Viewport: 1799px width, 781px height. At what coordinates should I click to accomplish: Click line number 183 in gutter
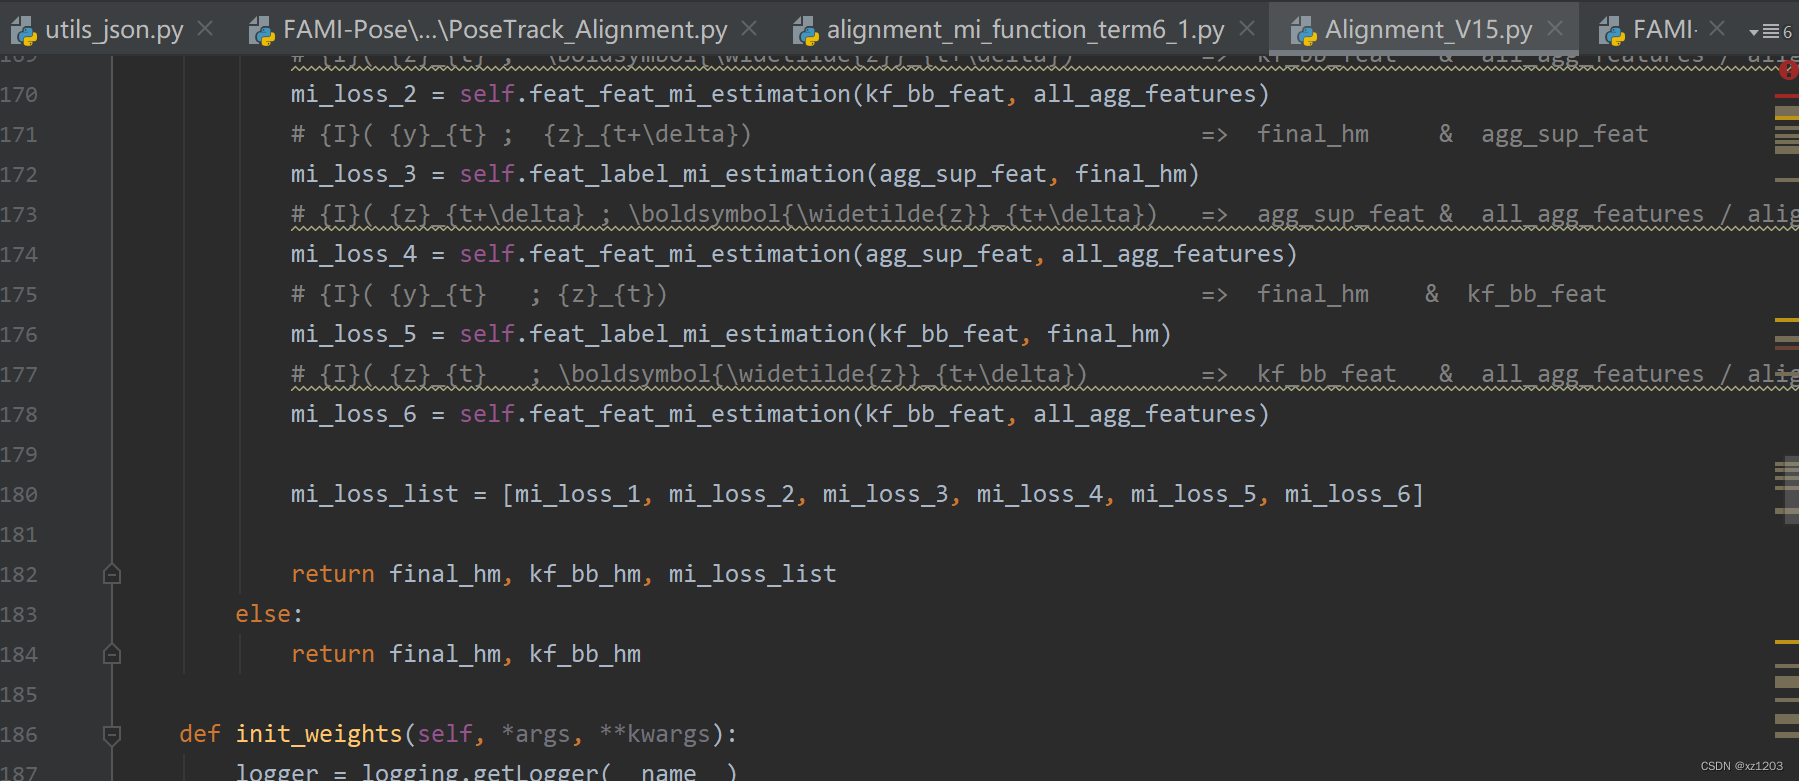click(19, 614)
